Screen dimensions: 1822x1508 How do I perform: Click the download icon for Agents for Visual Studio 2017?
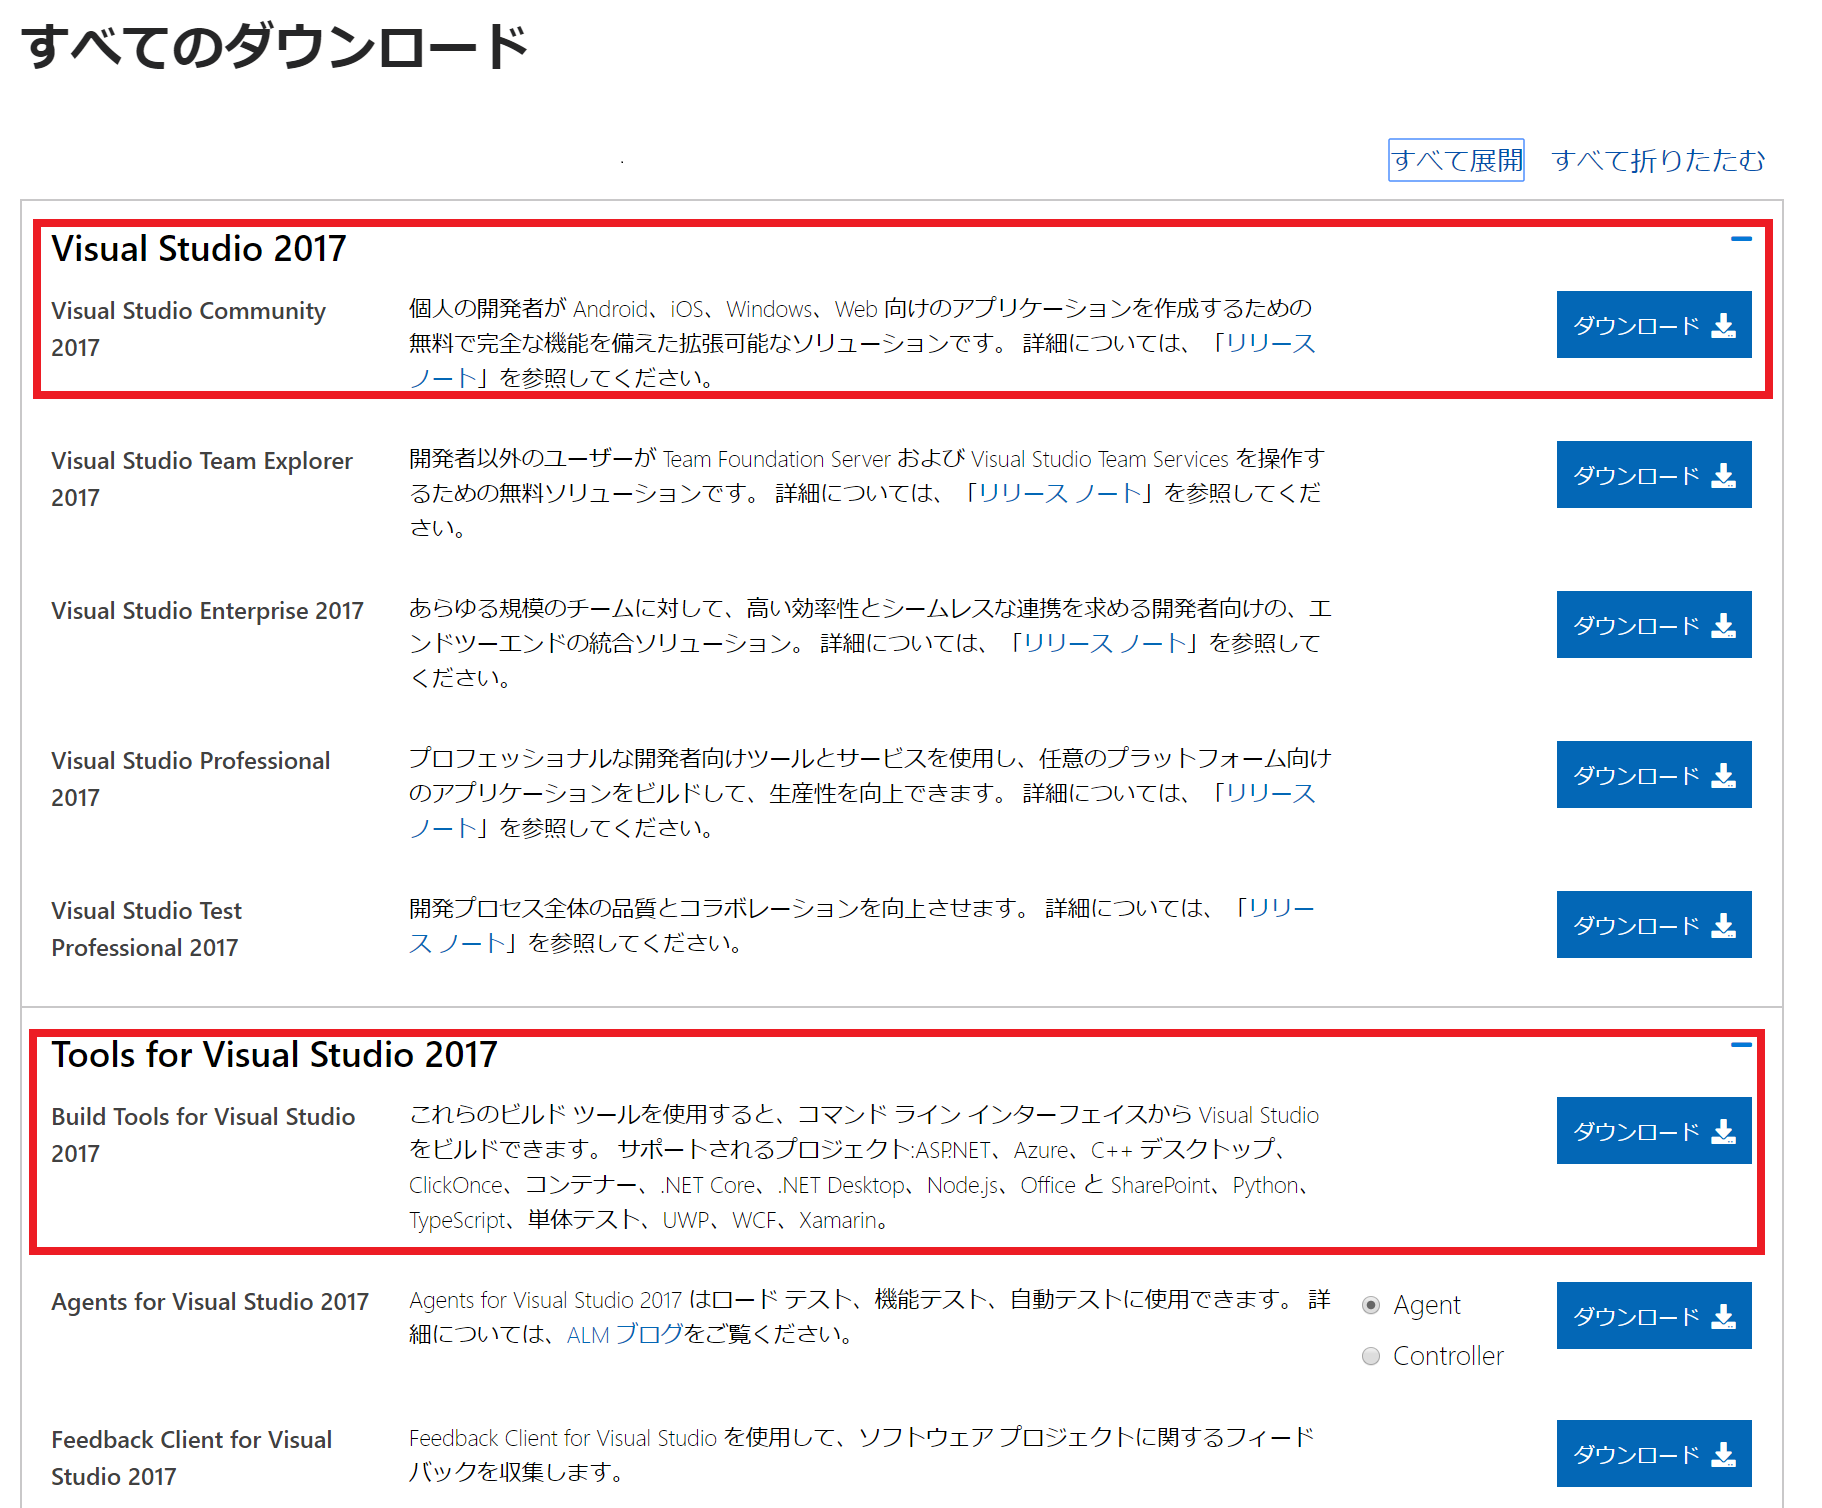coord(1723,1316)
